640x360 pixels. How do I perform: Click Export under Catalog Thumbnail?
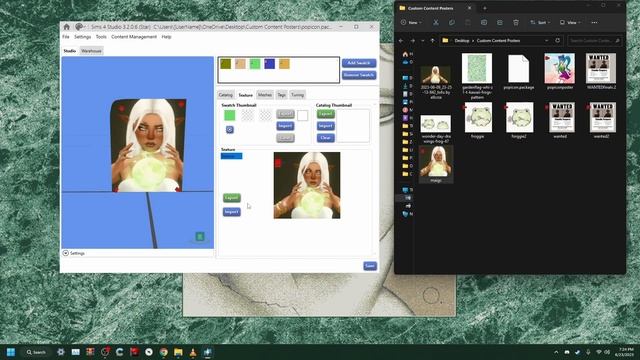pos(325,114)
